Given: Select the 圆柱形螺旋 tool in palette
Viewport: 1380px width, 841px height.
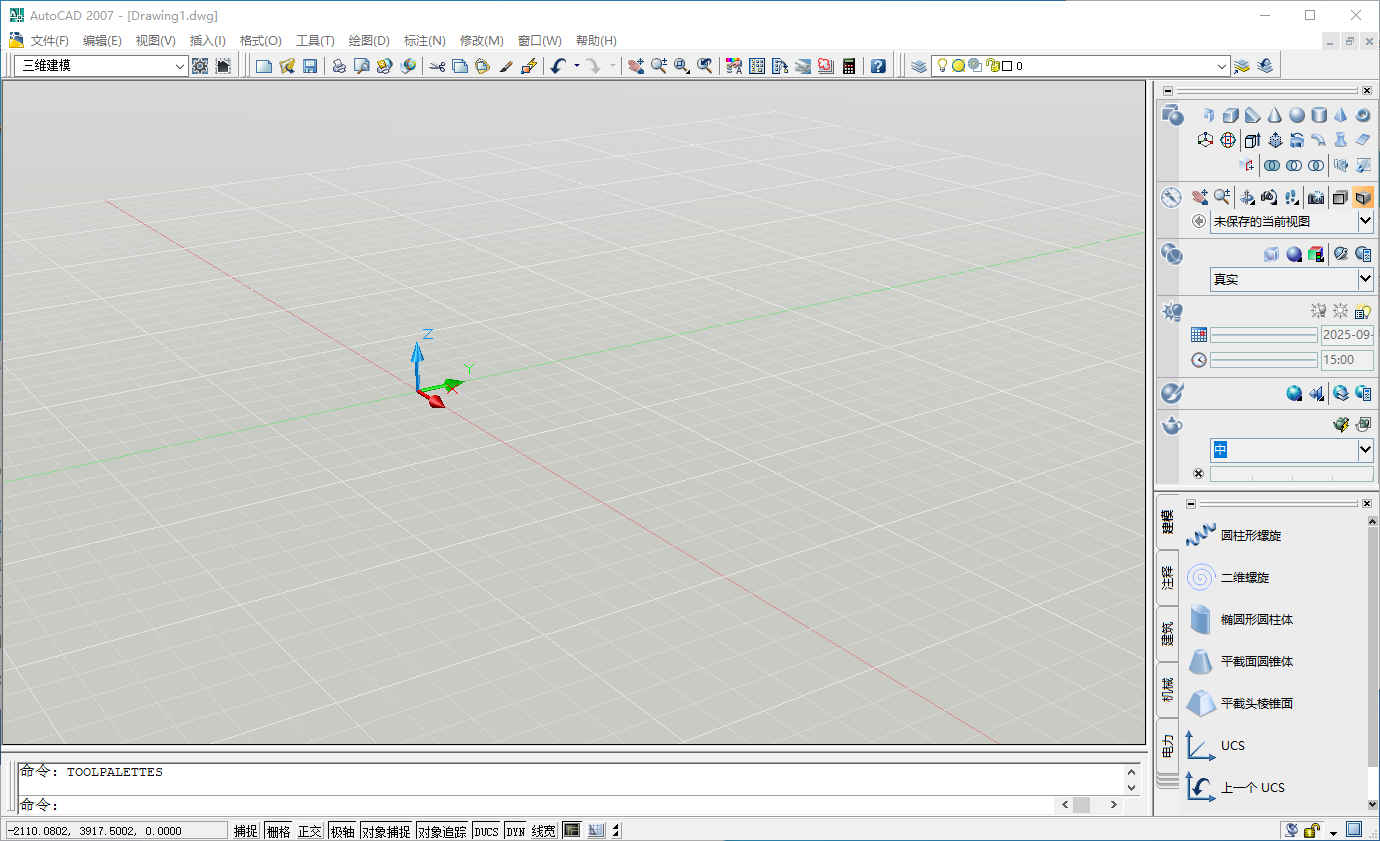Looking at the screenshot, I should [x=1233, y=536].
